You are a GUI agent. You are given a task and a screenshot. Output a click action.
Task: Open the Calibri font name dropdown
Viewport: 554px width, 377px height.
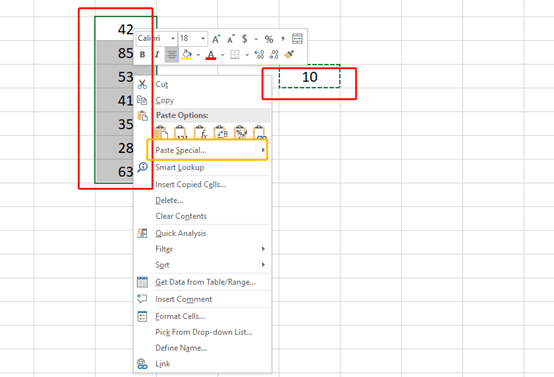tap(173, 39)
